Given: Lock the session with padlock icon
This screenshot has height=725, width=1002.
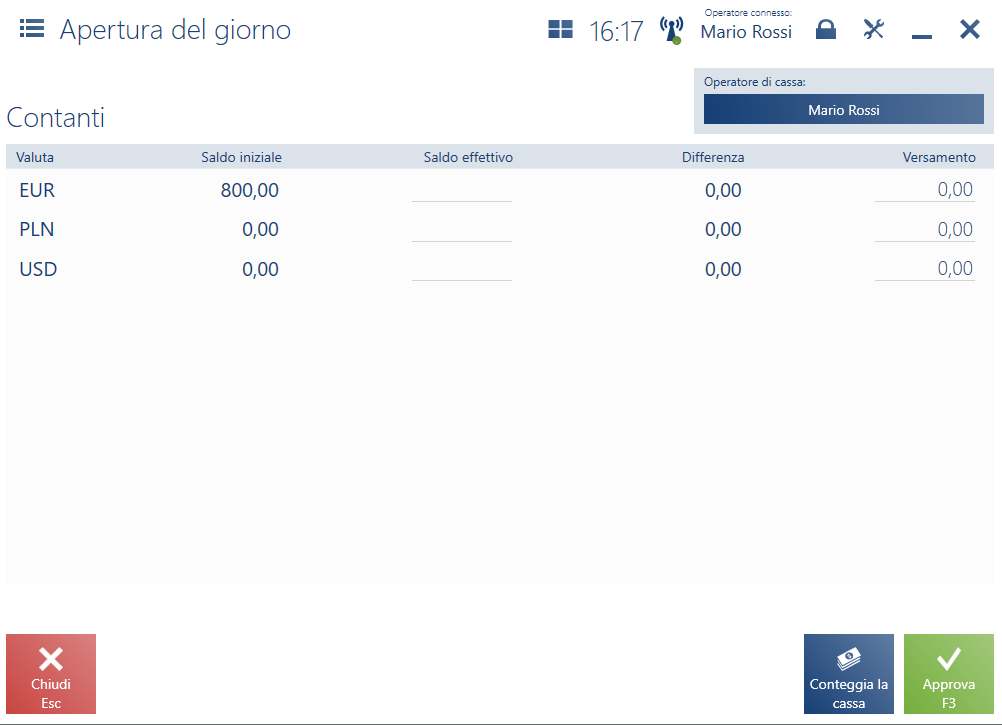Looking at the screenshot, I should [826, 29].
